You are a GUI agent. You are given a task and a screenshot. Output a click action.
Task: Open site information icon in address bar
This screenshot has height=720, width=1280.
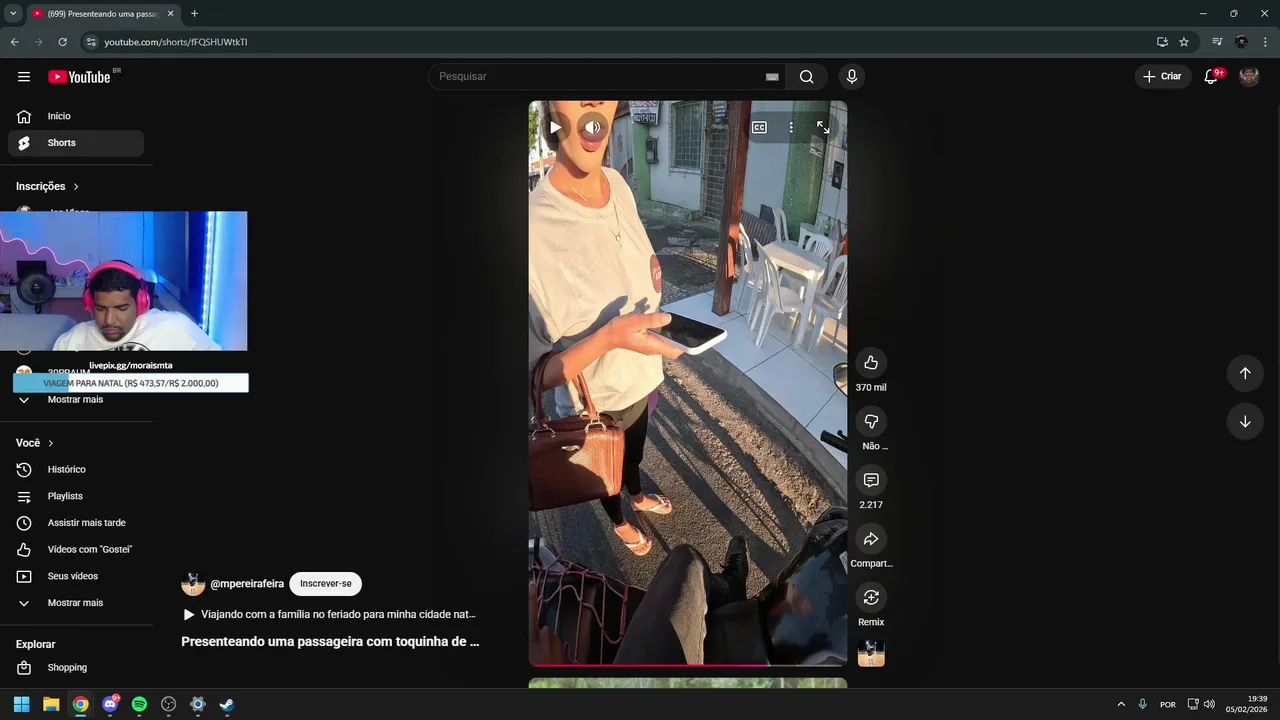pos(90,42)
